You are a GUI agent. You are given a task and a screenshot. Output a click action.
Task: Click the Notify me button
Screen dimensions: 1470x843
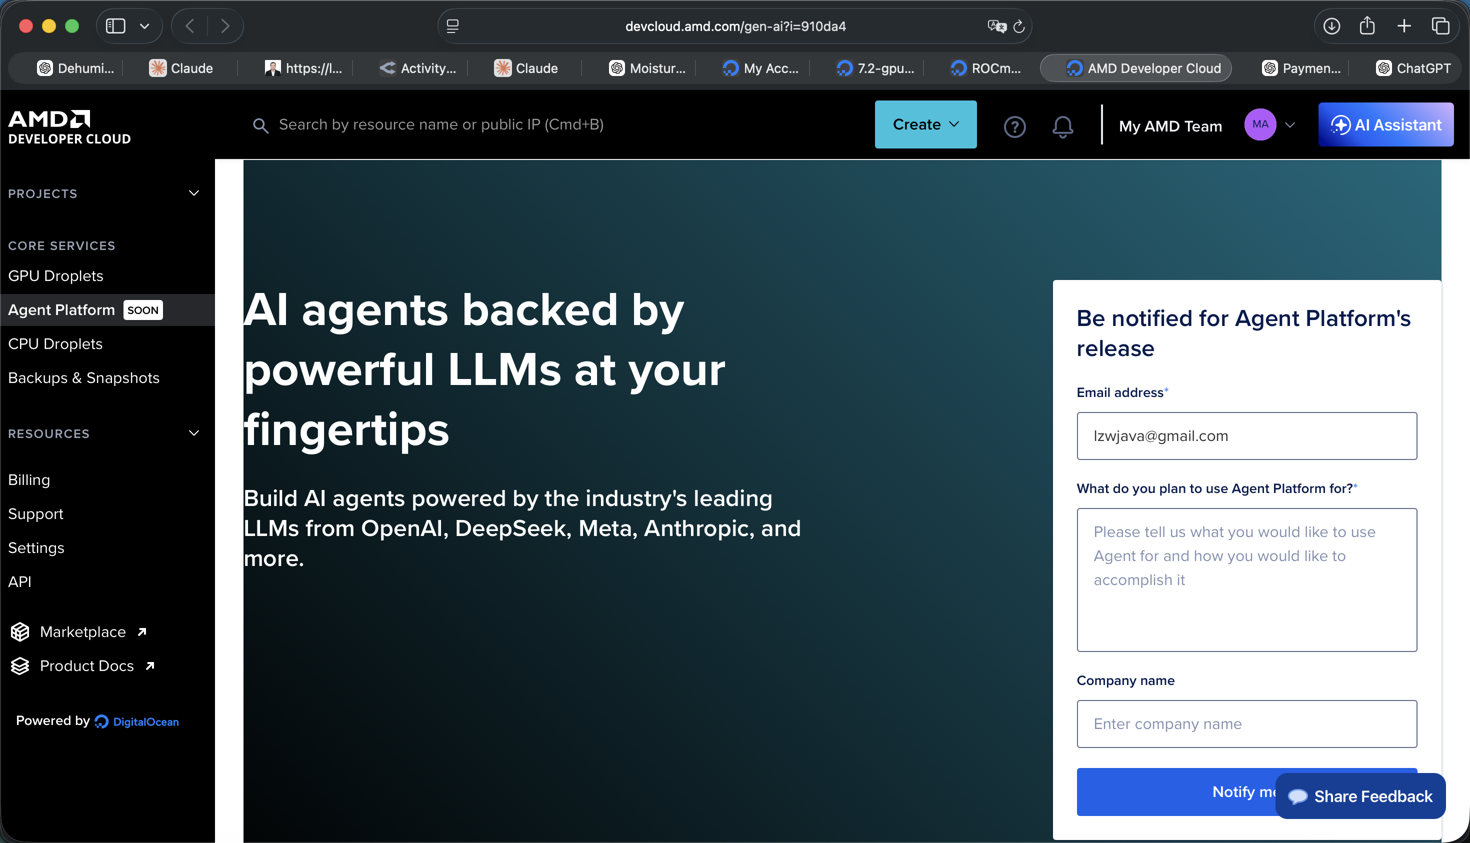(x=1246, y=792)
